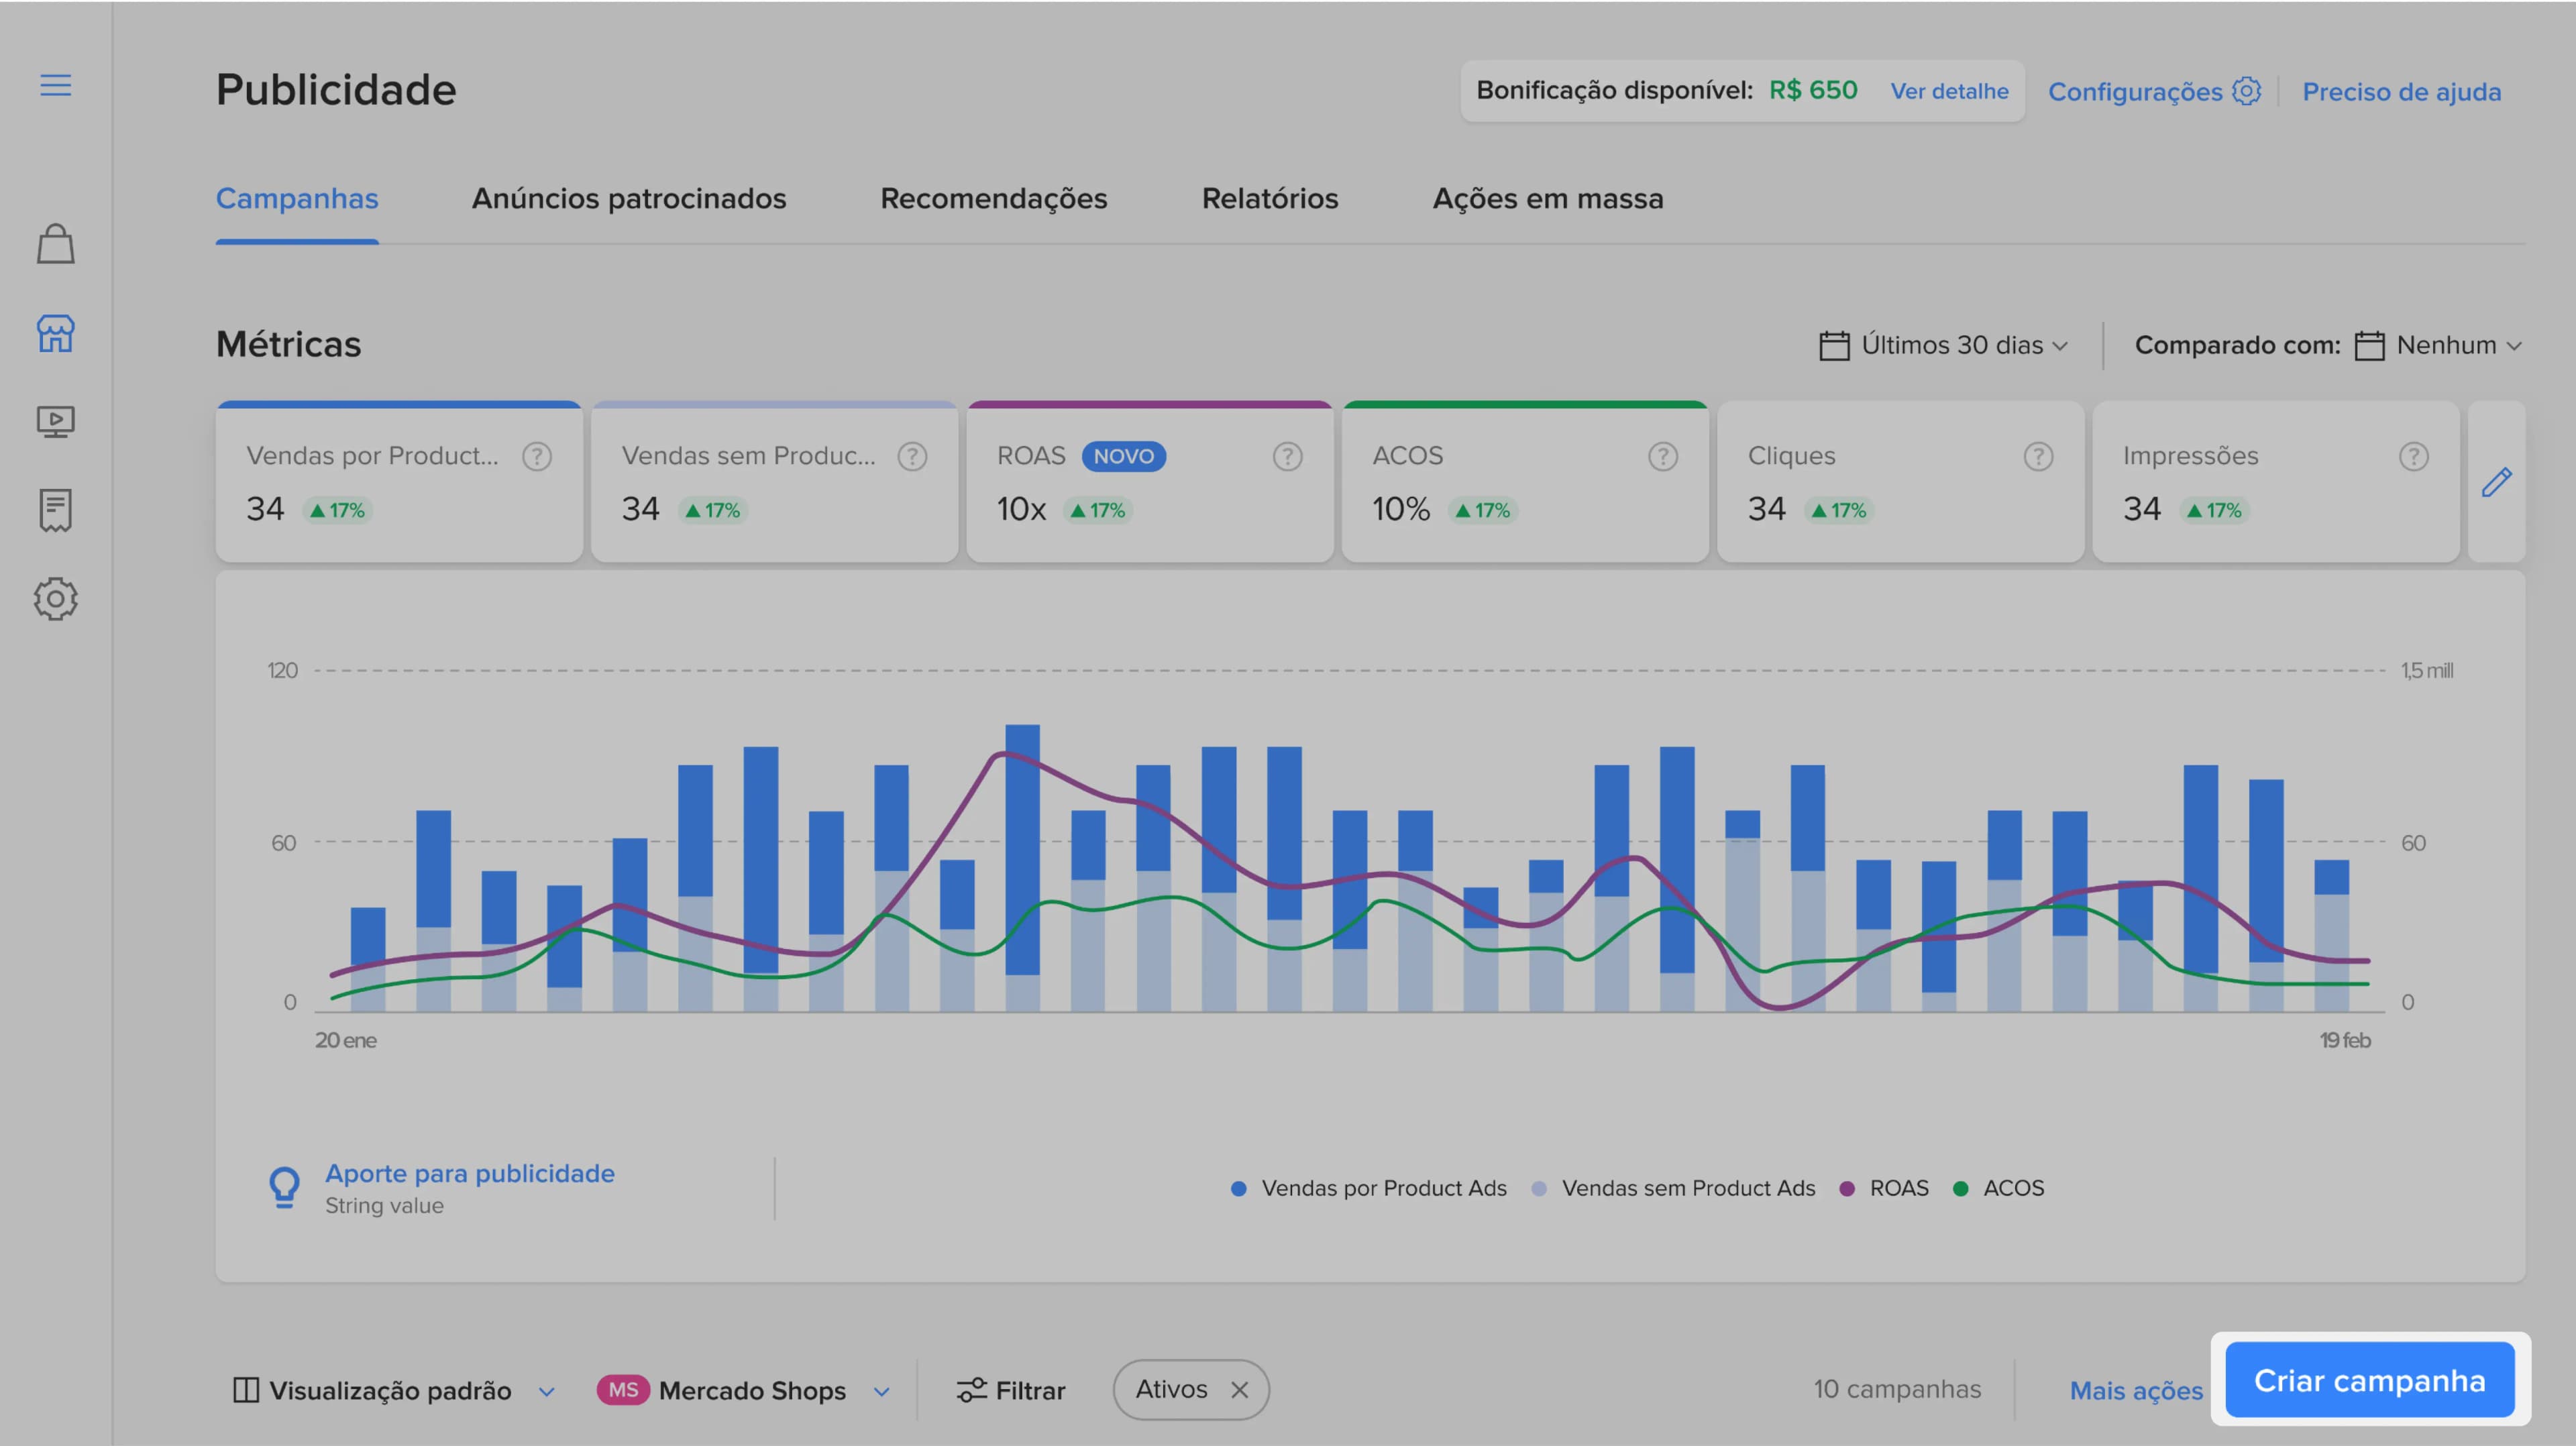Open the Visualização padrão dropdown

[393, 1390]
